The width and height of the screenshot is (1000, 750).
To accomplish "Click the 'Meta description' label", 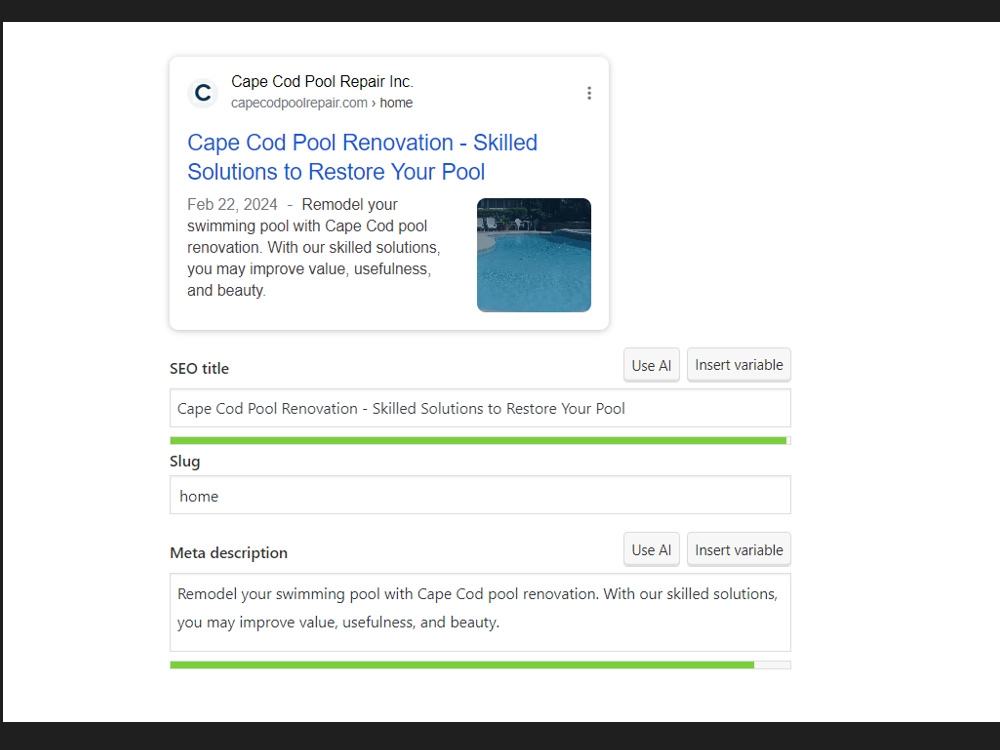I will (228, 553).
